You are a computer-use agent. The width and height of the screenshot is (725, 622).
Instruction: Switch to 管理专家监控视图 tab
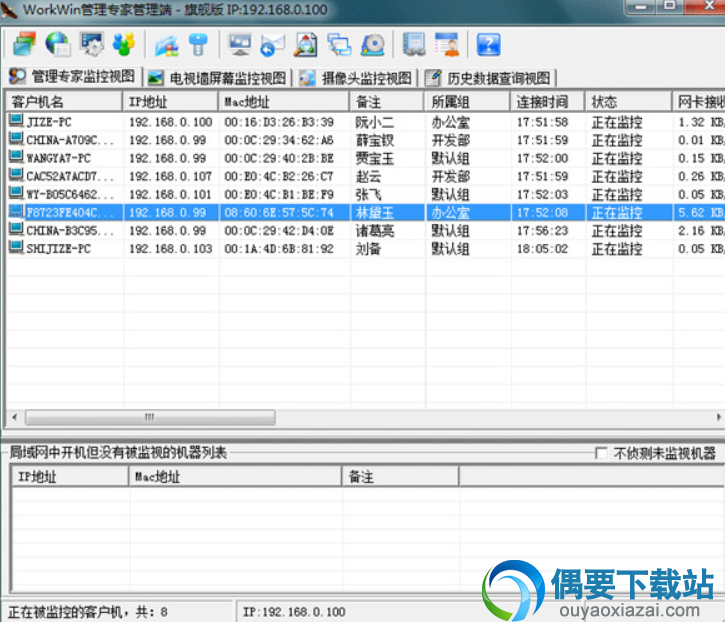(x=73, y=76)
